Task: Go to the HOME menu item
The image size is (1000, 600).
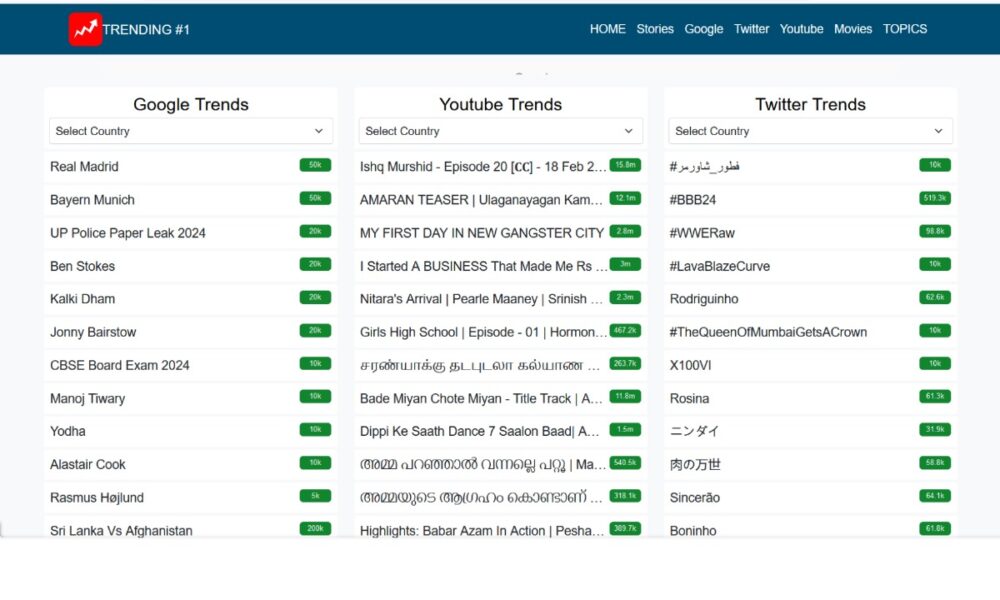Action: 607,29
